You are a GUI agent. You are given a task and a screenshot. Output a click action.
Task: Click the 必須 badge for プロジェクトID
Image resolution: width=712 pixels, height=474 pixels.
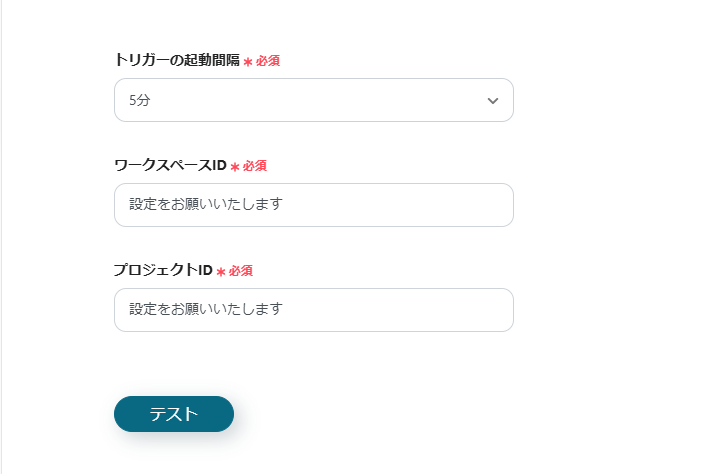pyautogui.click(x=241, y=271)
